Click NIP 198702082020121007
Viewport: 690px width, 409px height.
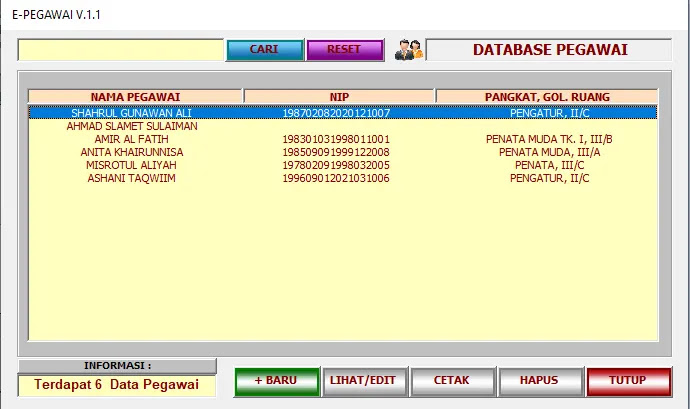point(336,113)
